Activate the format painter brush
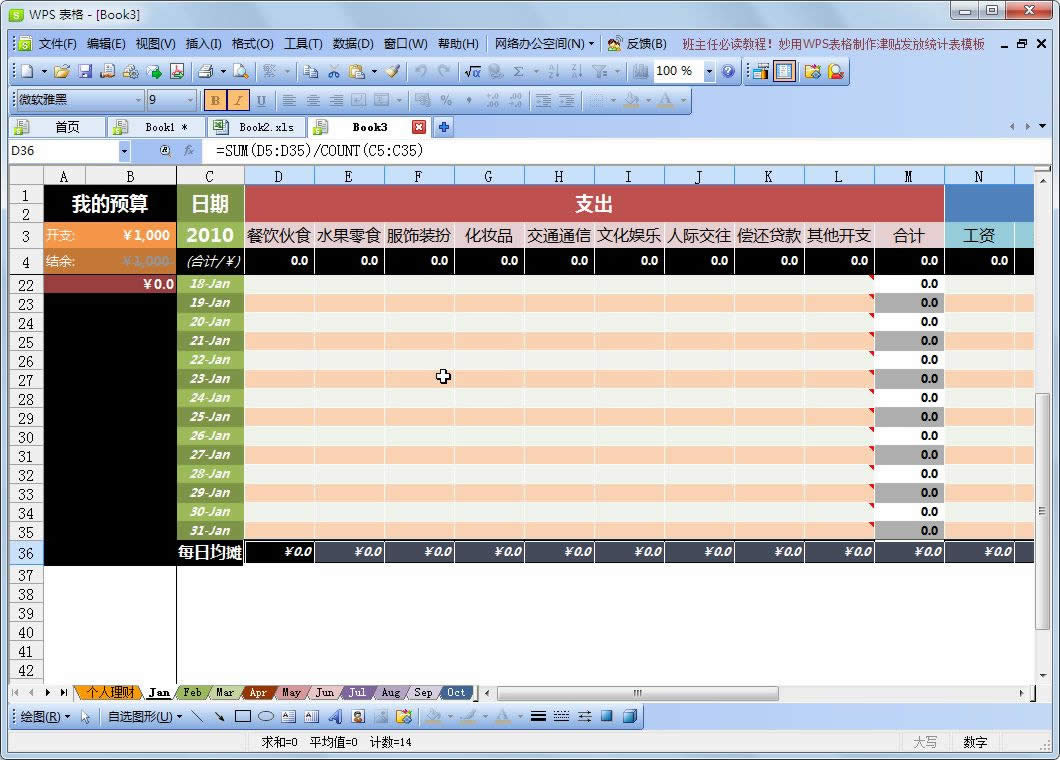1060x760 pixels. tap(393, 72)
